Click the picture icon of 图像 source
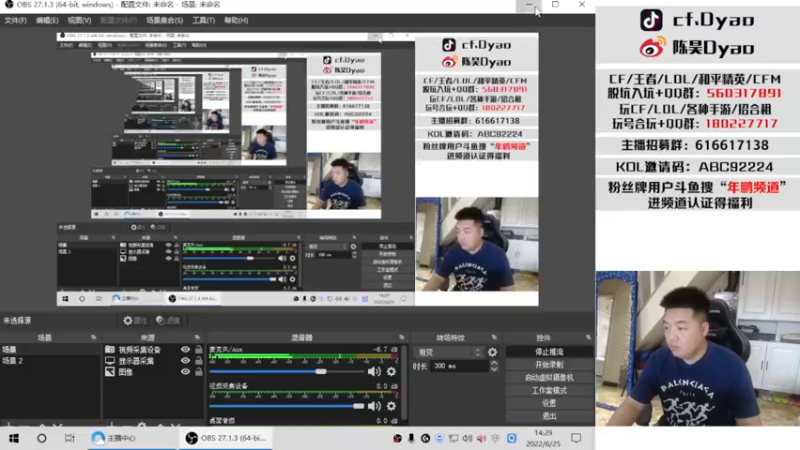 click(x=110, y=372)
